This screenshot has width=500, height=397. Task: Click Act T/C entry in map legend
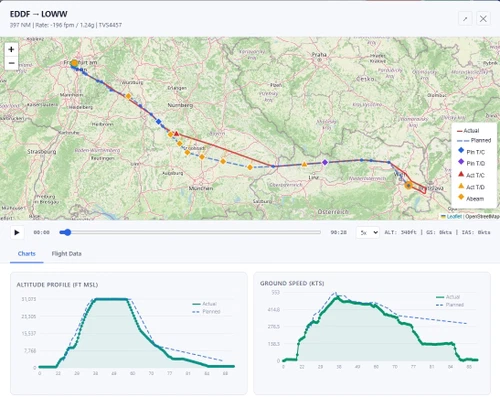471,175
